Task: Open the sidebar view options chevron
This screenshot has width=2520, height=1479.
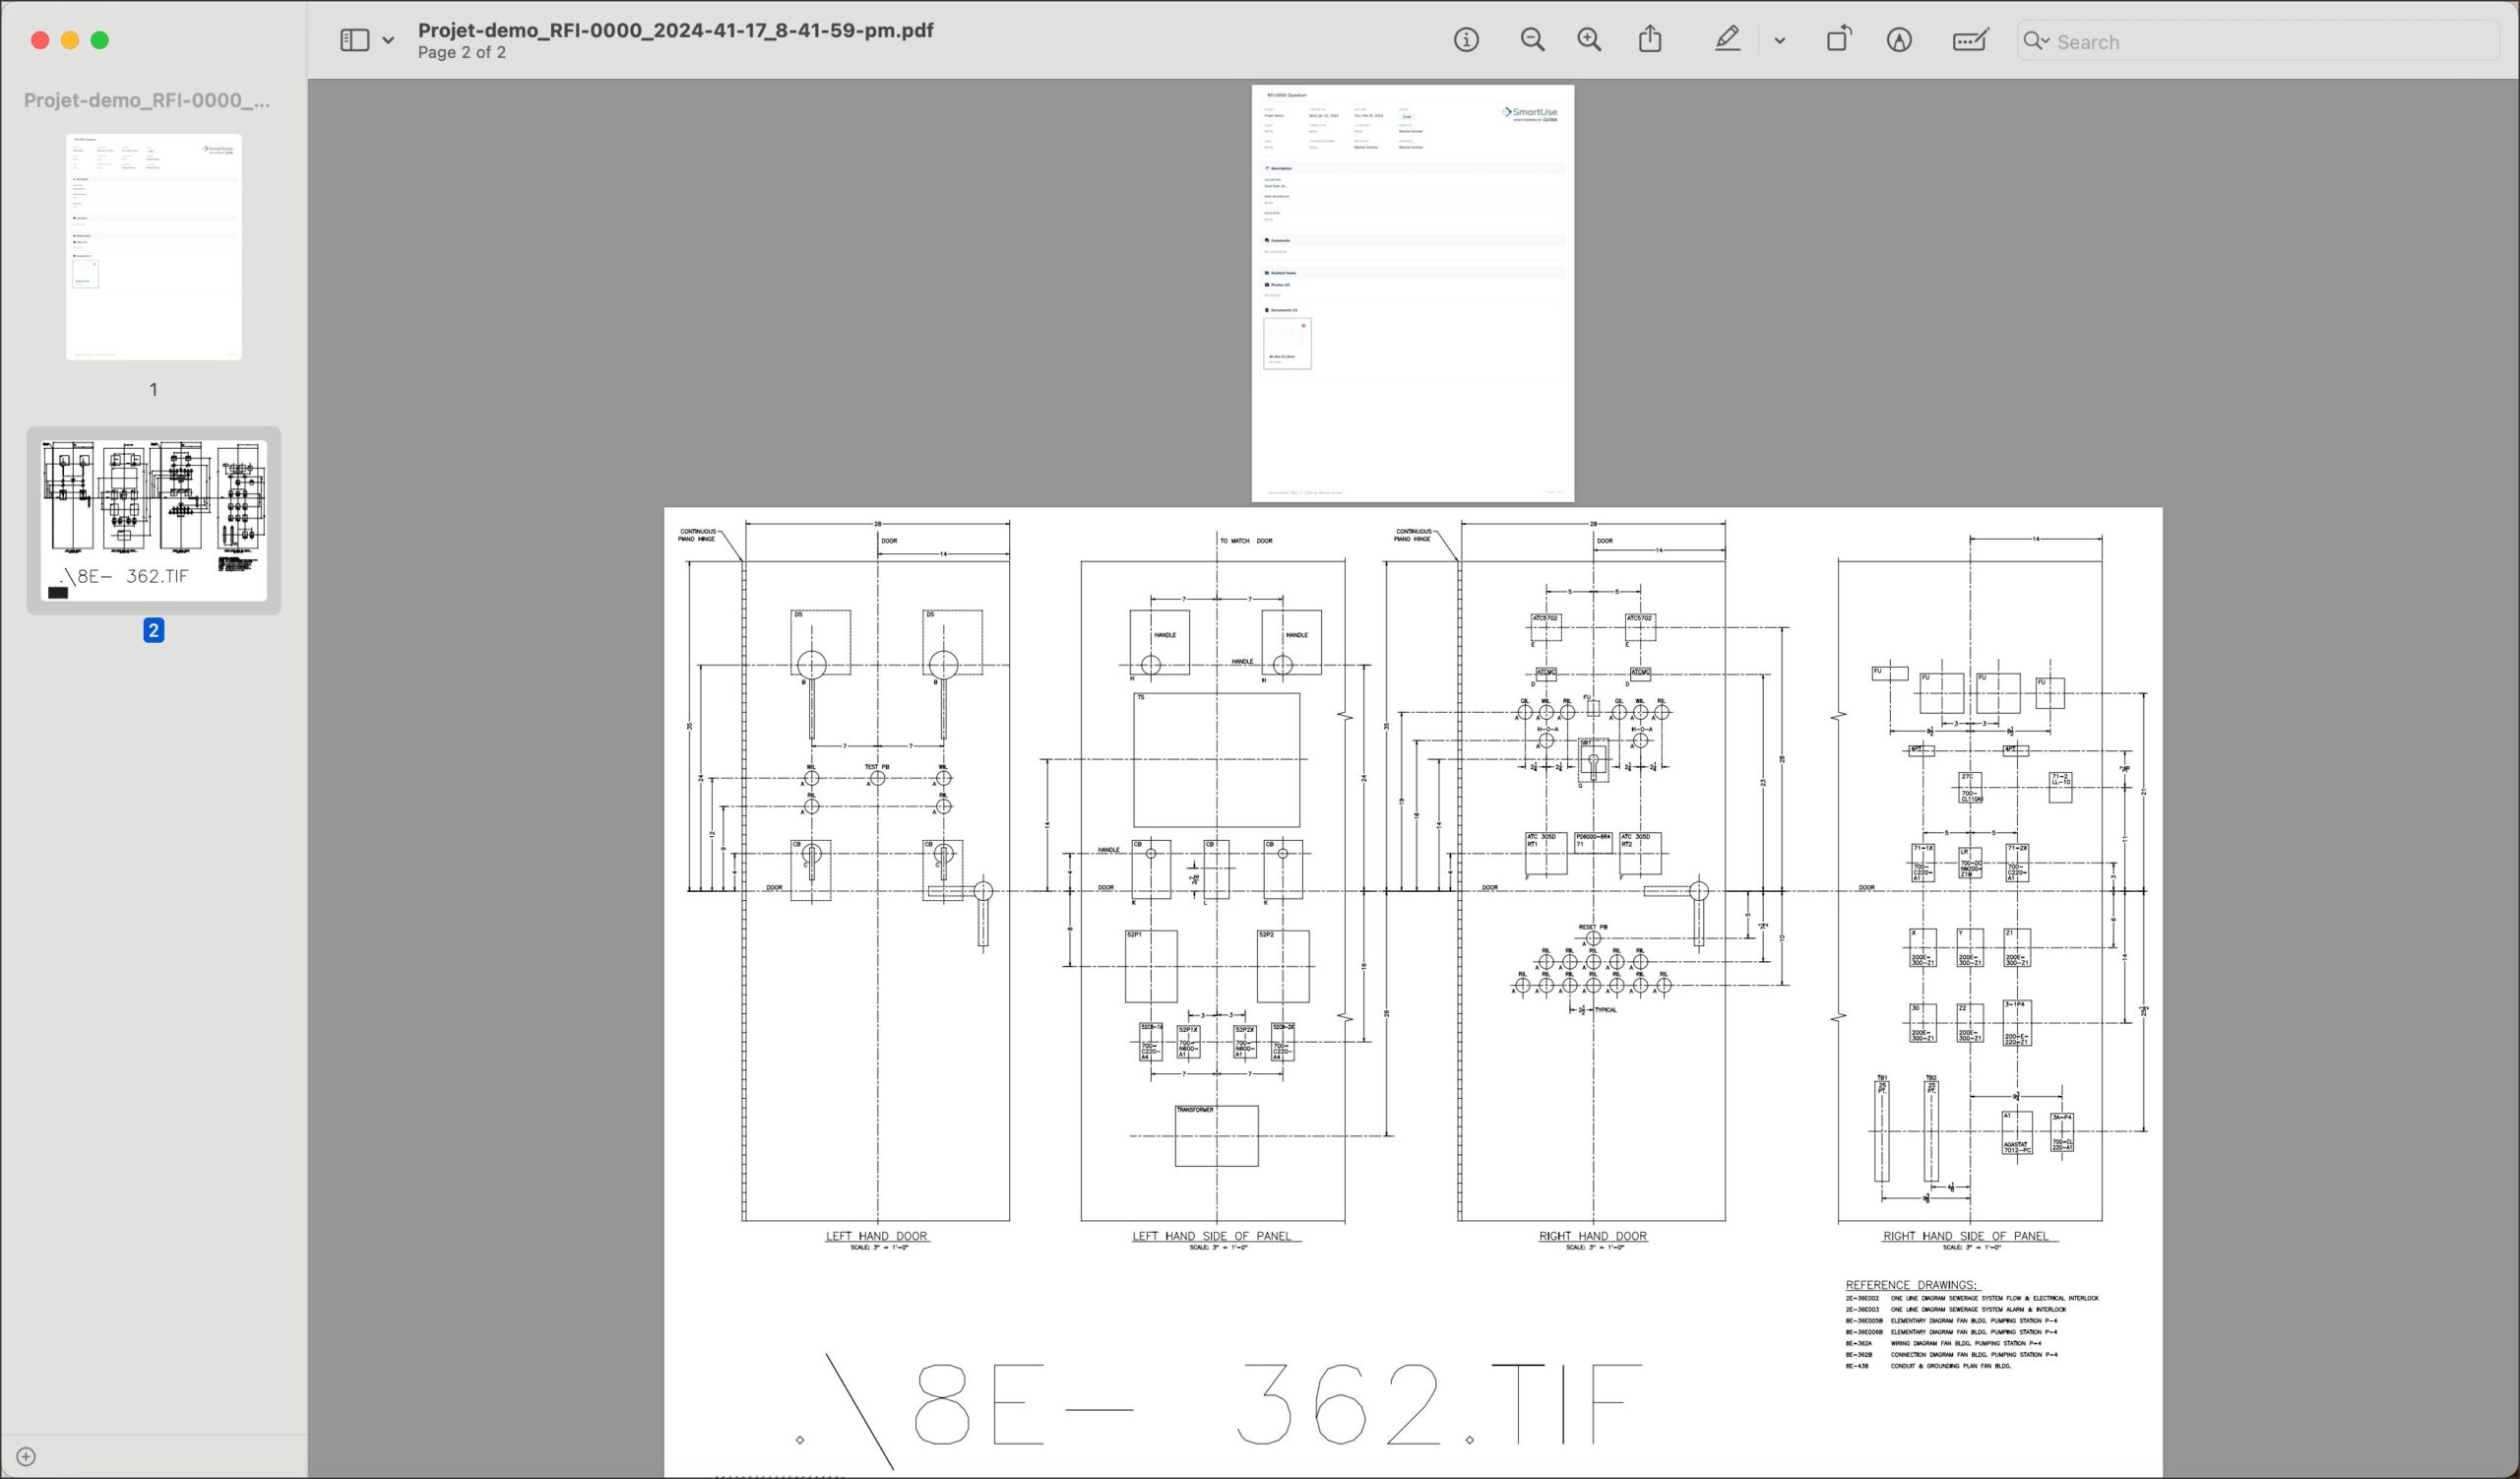Action: [389, 40]
